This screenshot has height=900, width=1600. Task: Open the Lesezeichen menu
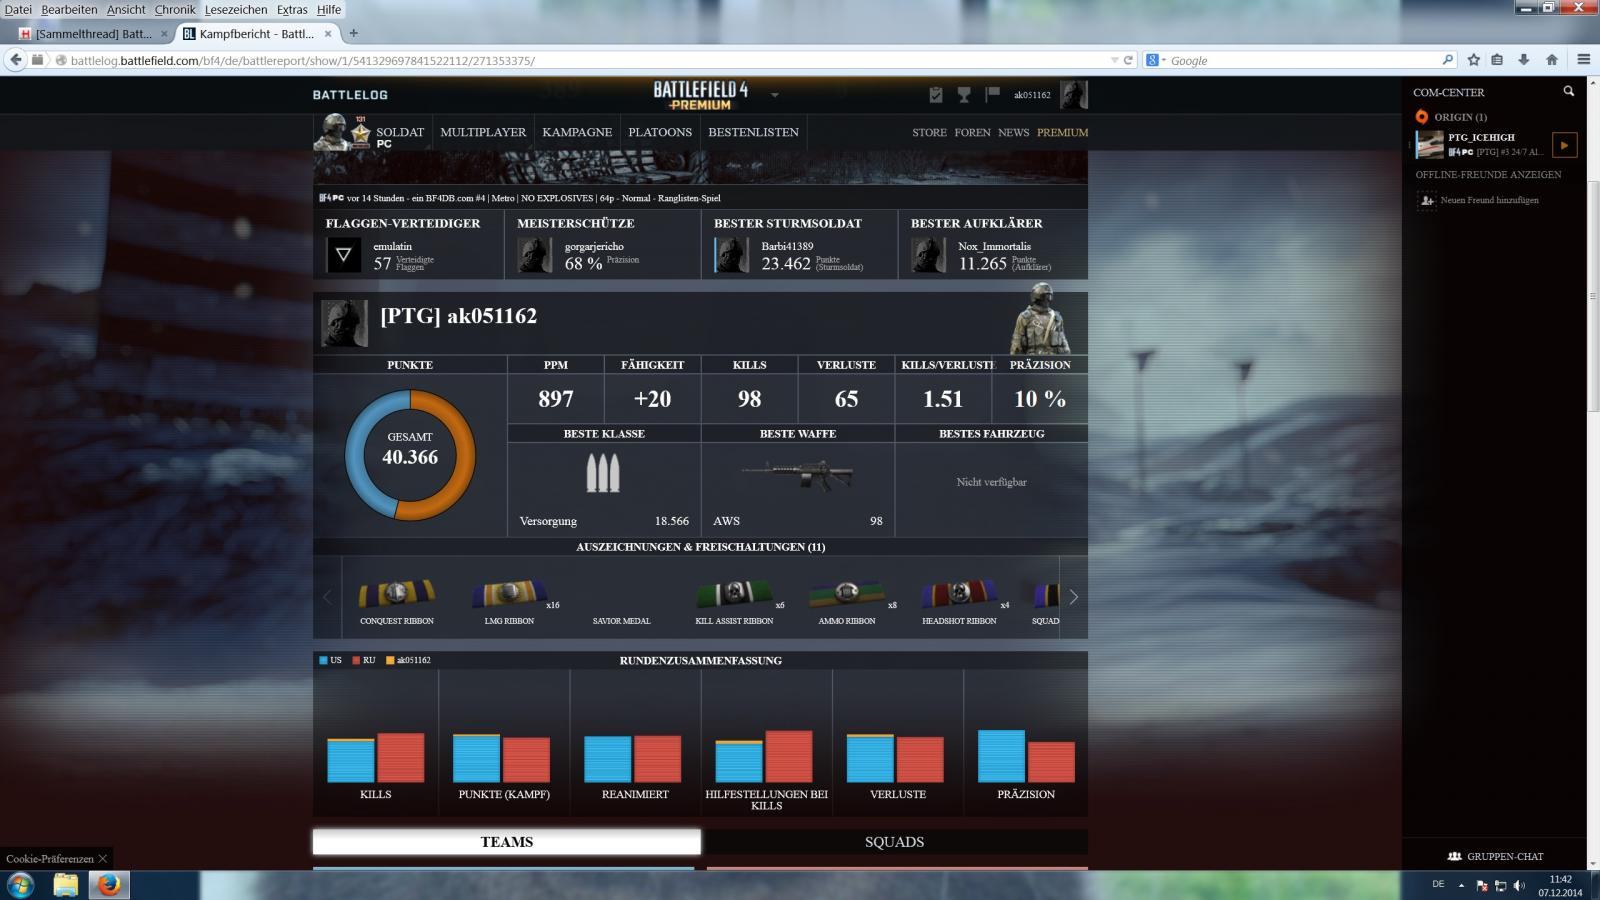pos(236,10)
